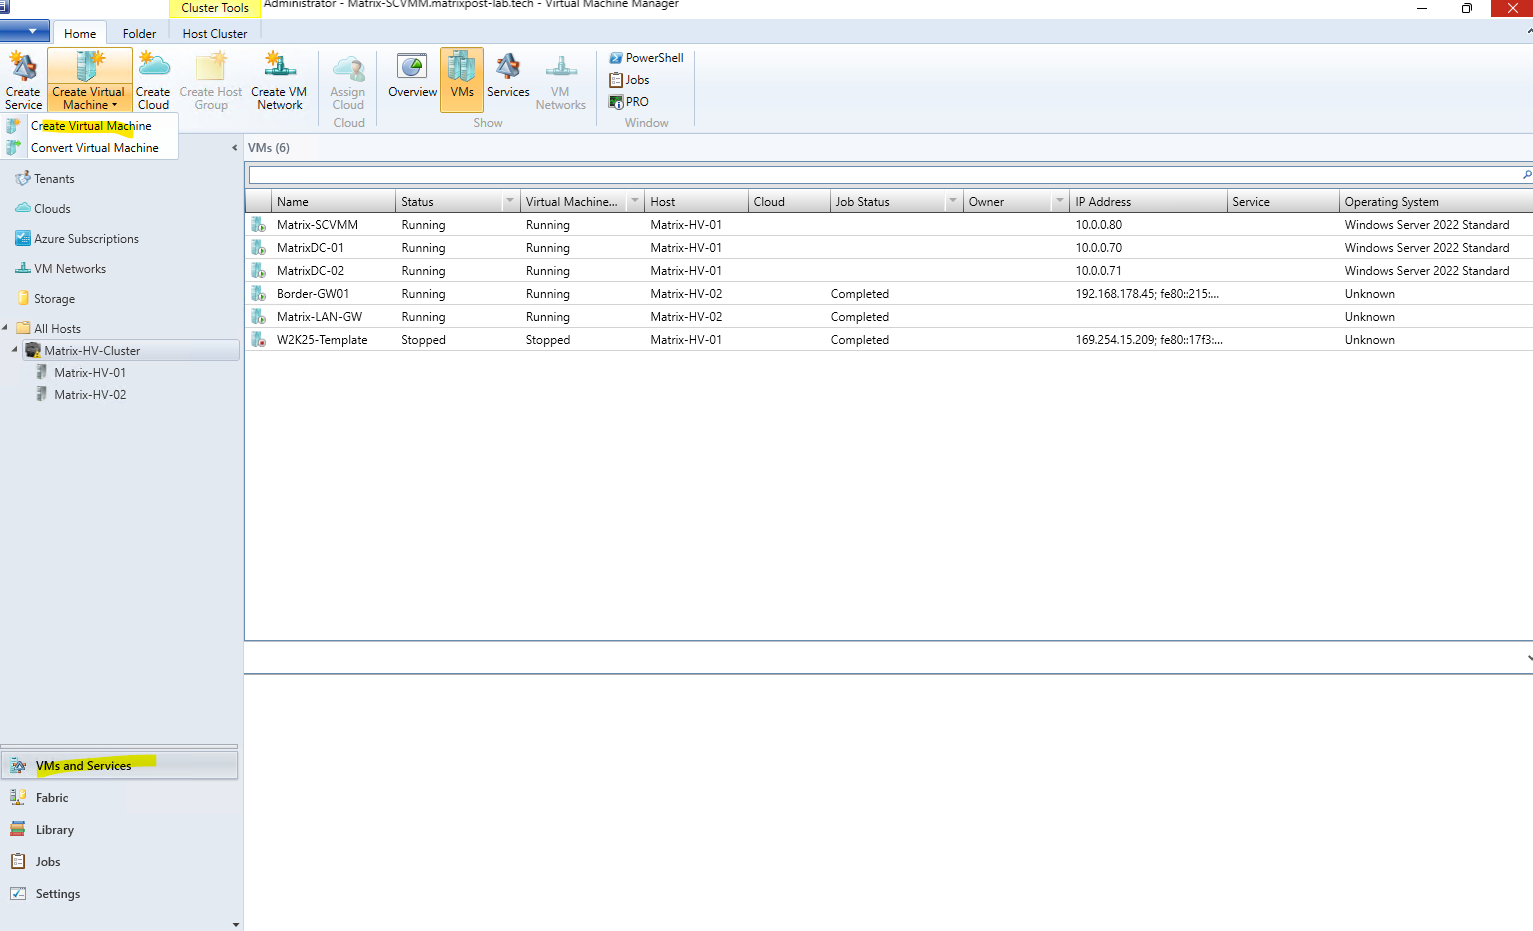Click the search magnifier icon
The width and height of the screenshot is (1533, 931).
pyautogui.click(x=1527, y=175)
